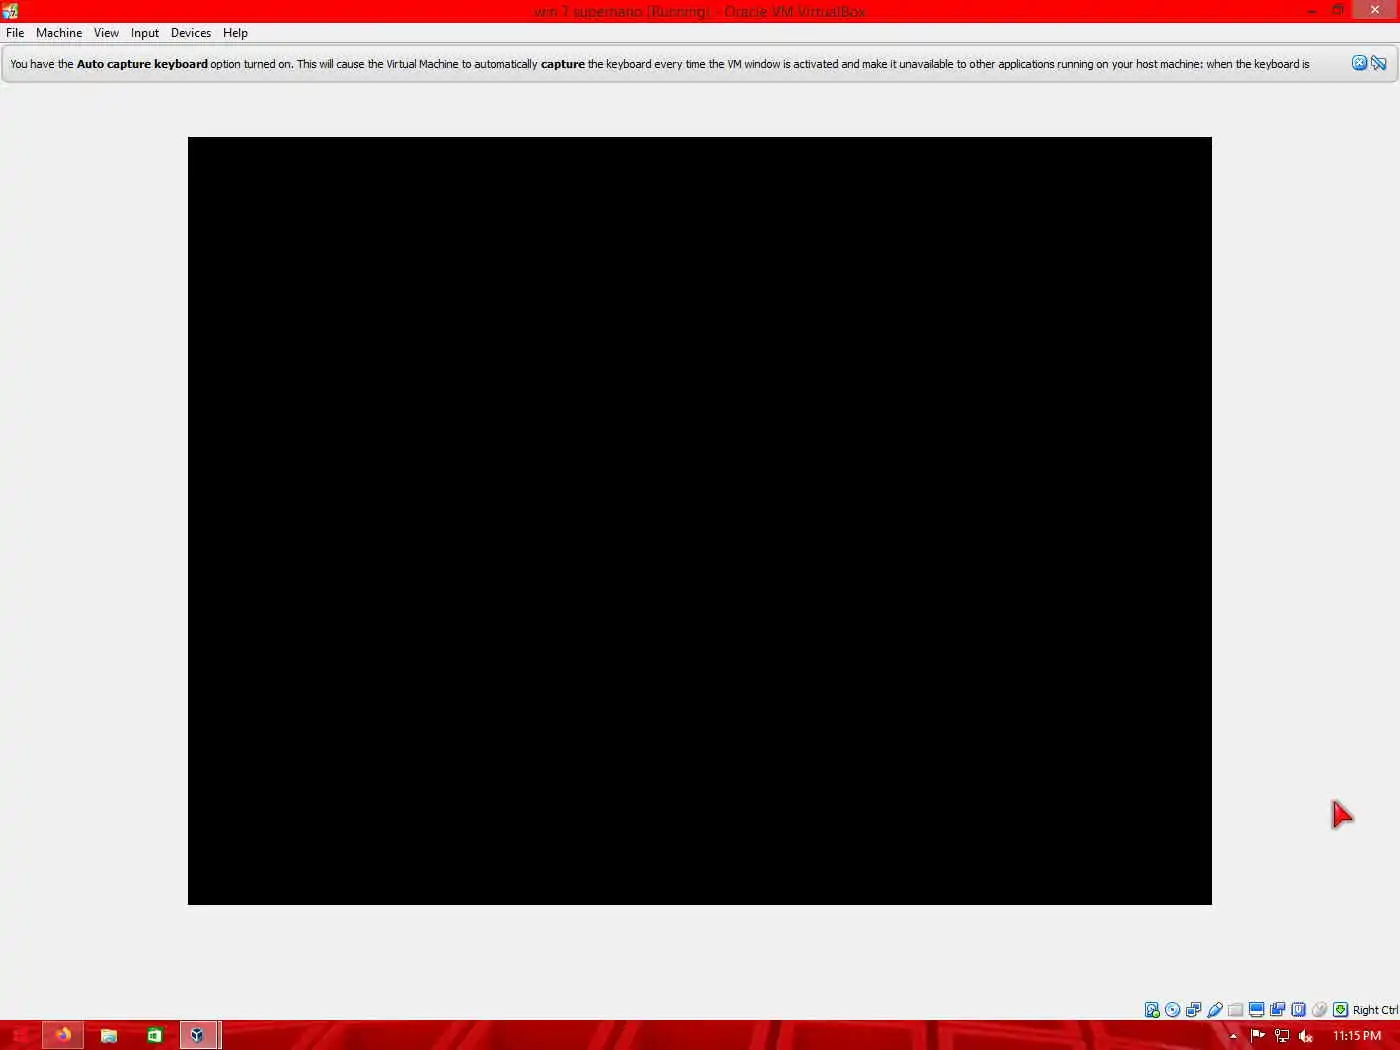Open Action Center flag in tray
Viewport: 1400px width, 1050px height.
point(1258,1036)
